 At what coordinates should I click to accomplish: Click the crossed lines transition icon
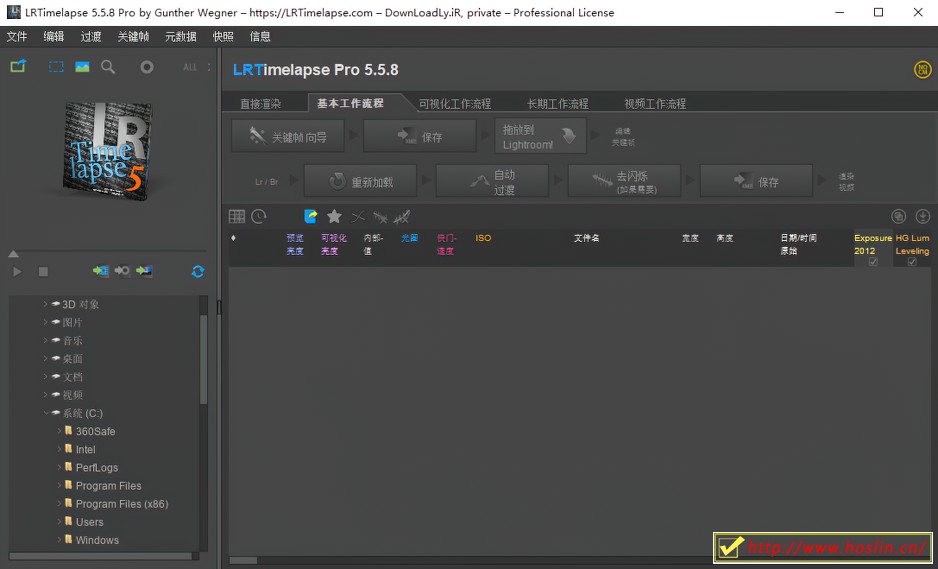tap(358, 217)
